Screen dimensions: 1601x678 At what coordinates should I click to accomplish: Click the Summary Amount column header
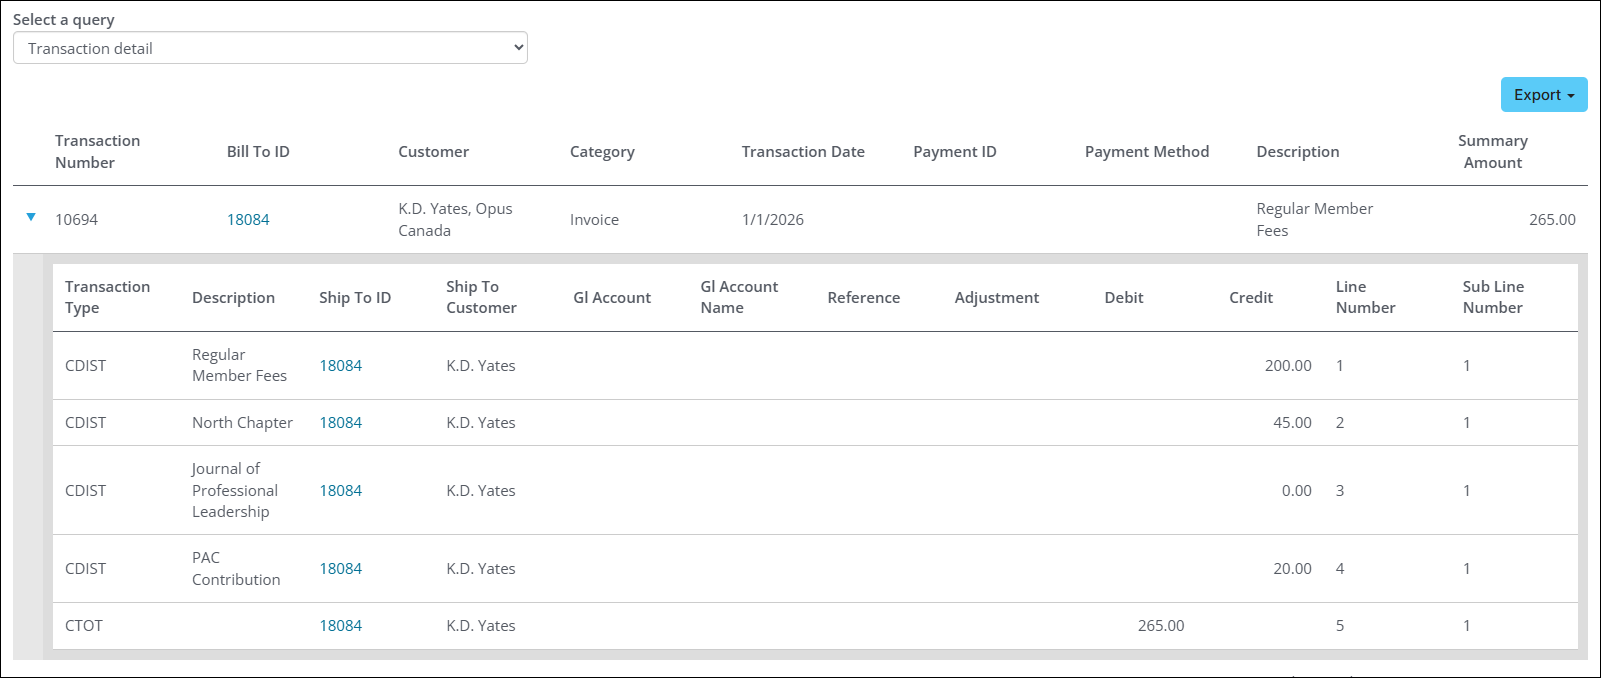(x=1492, y=152)
